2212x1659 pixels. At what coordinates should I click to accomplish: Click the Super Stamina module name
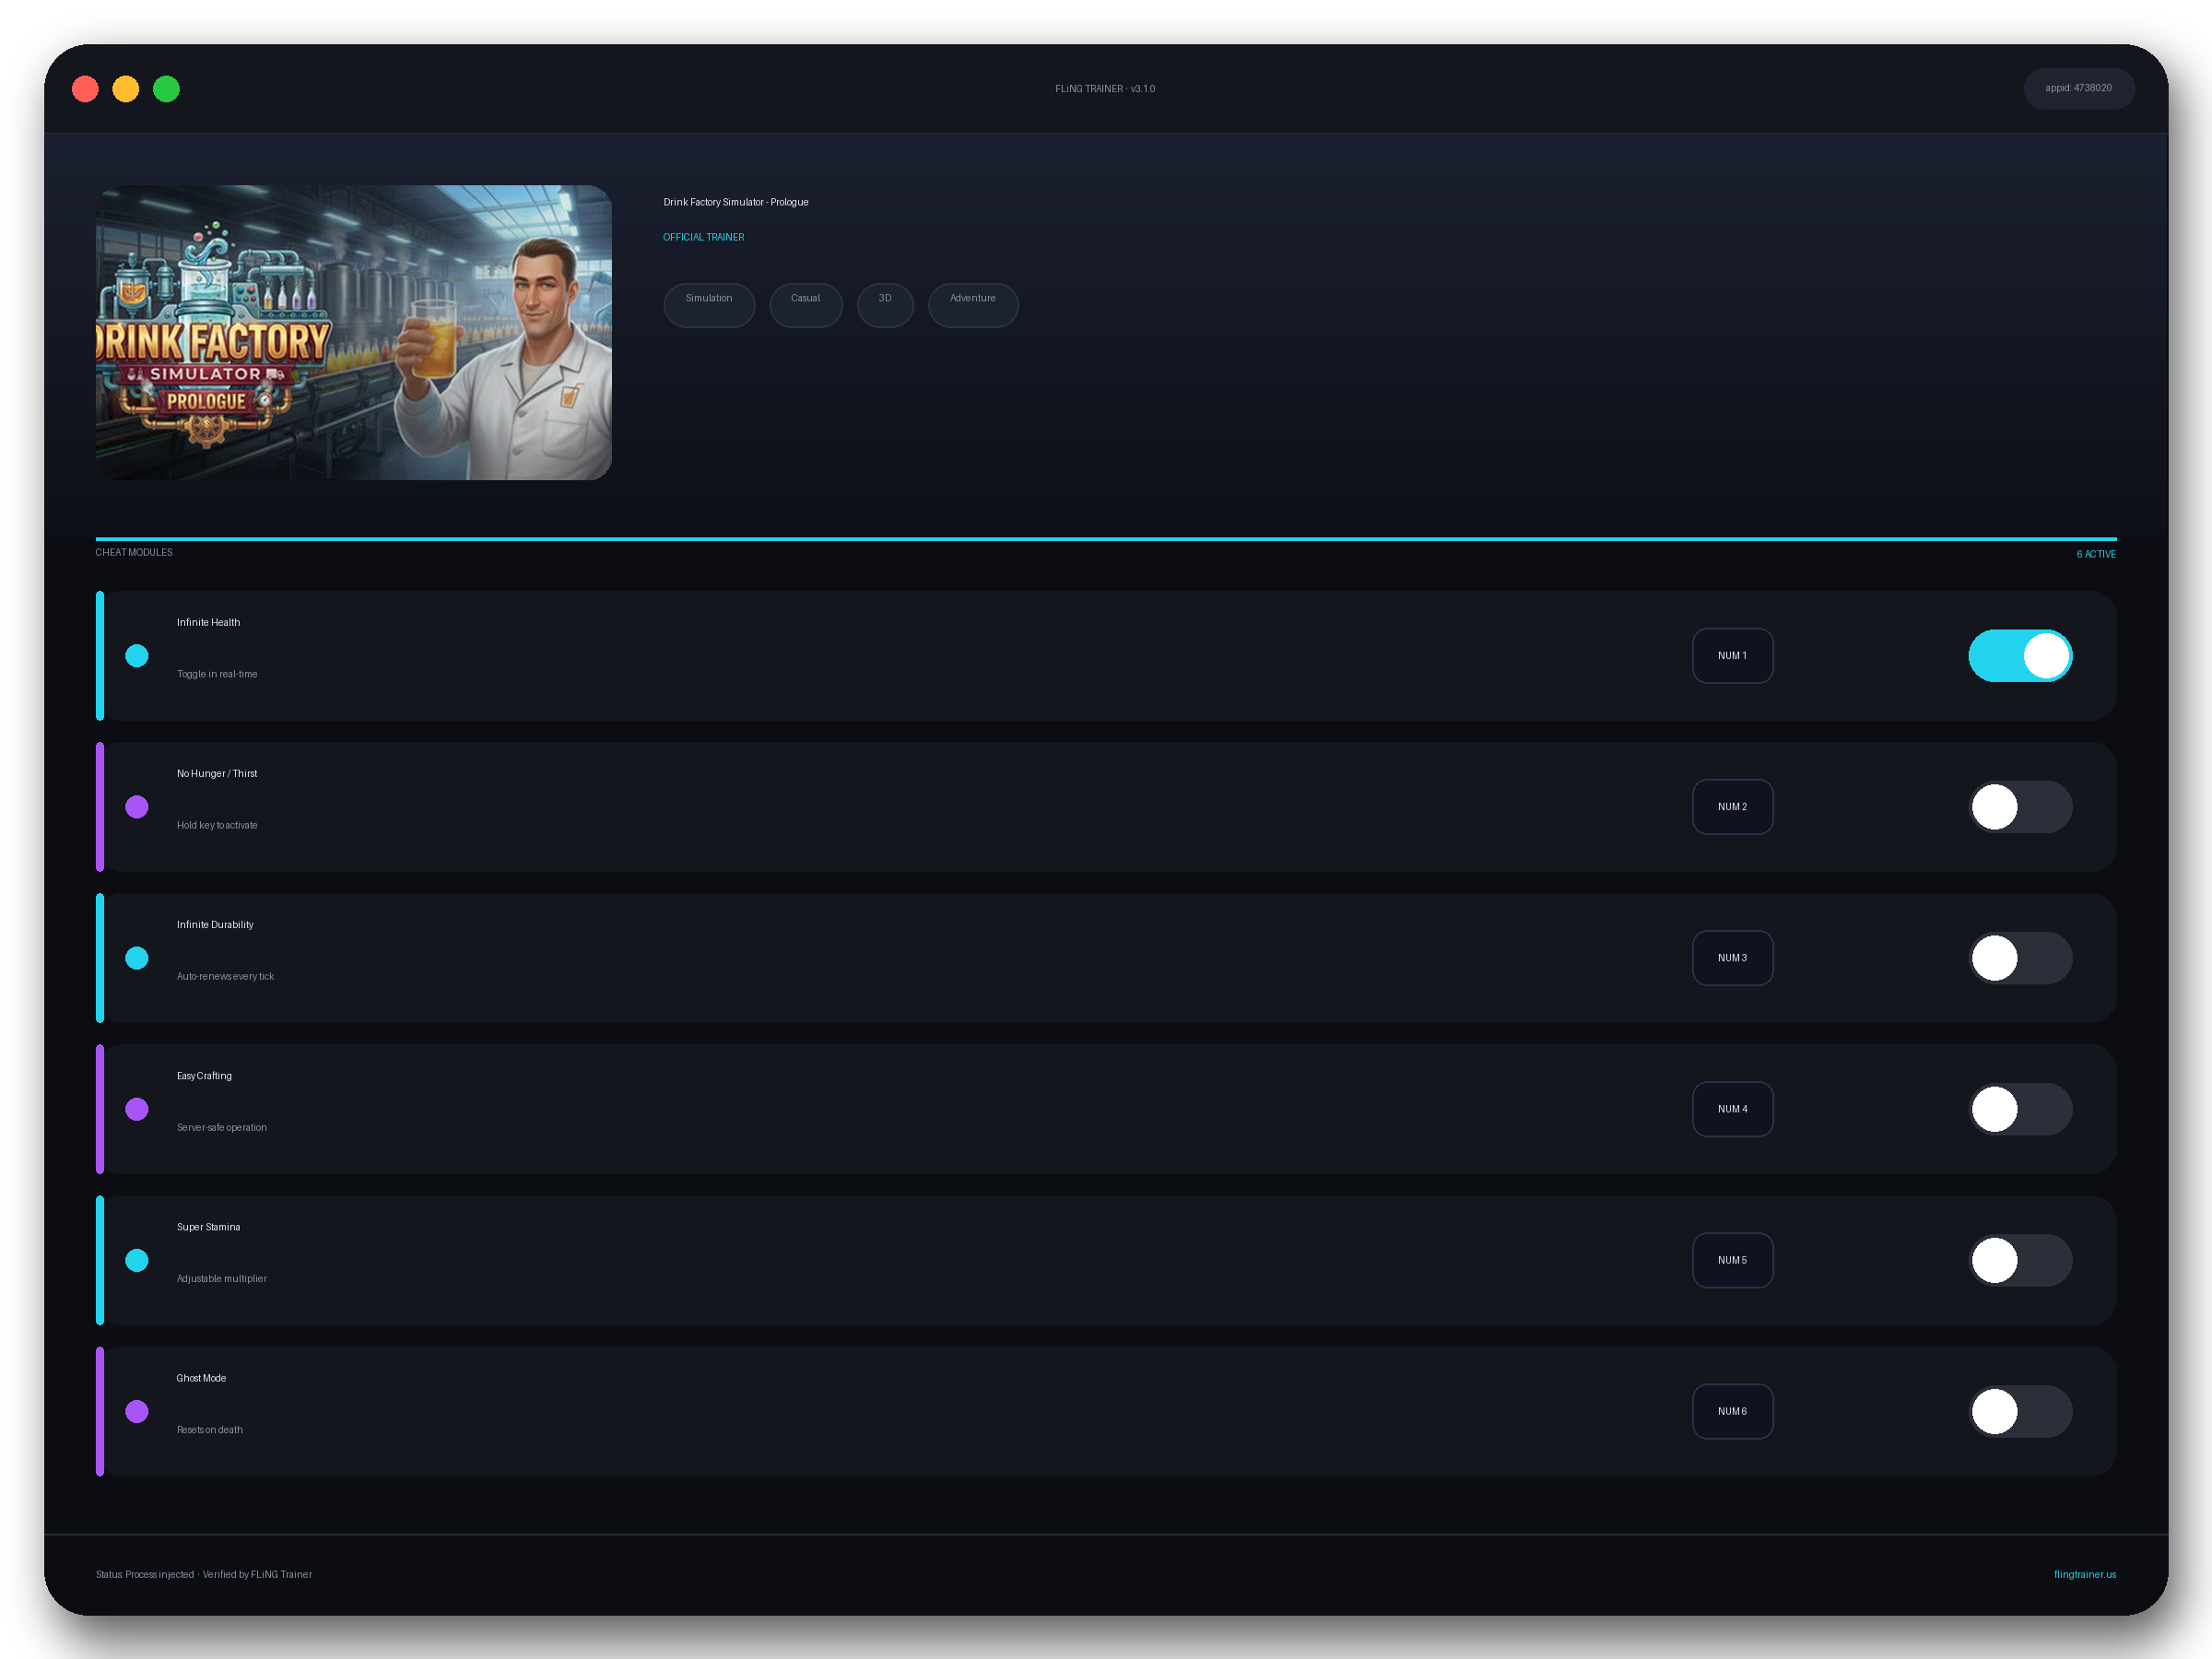208,1226
